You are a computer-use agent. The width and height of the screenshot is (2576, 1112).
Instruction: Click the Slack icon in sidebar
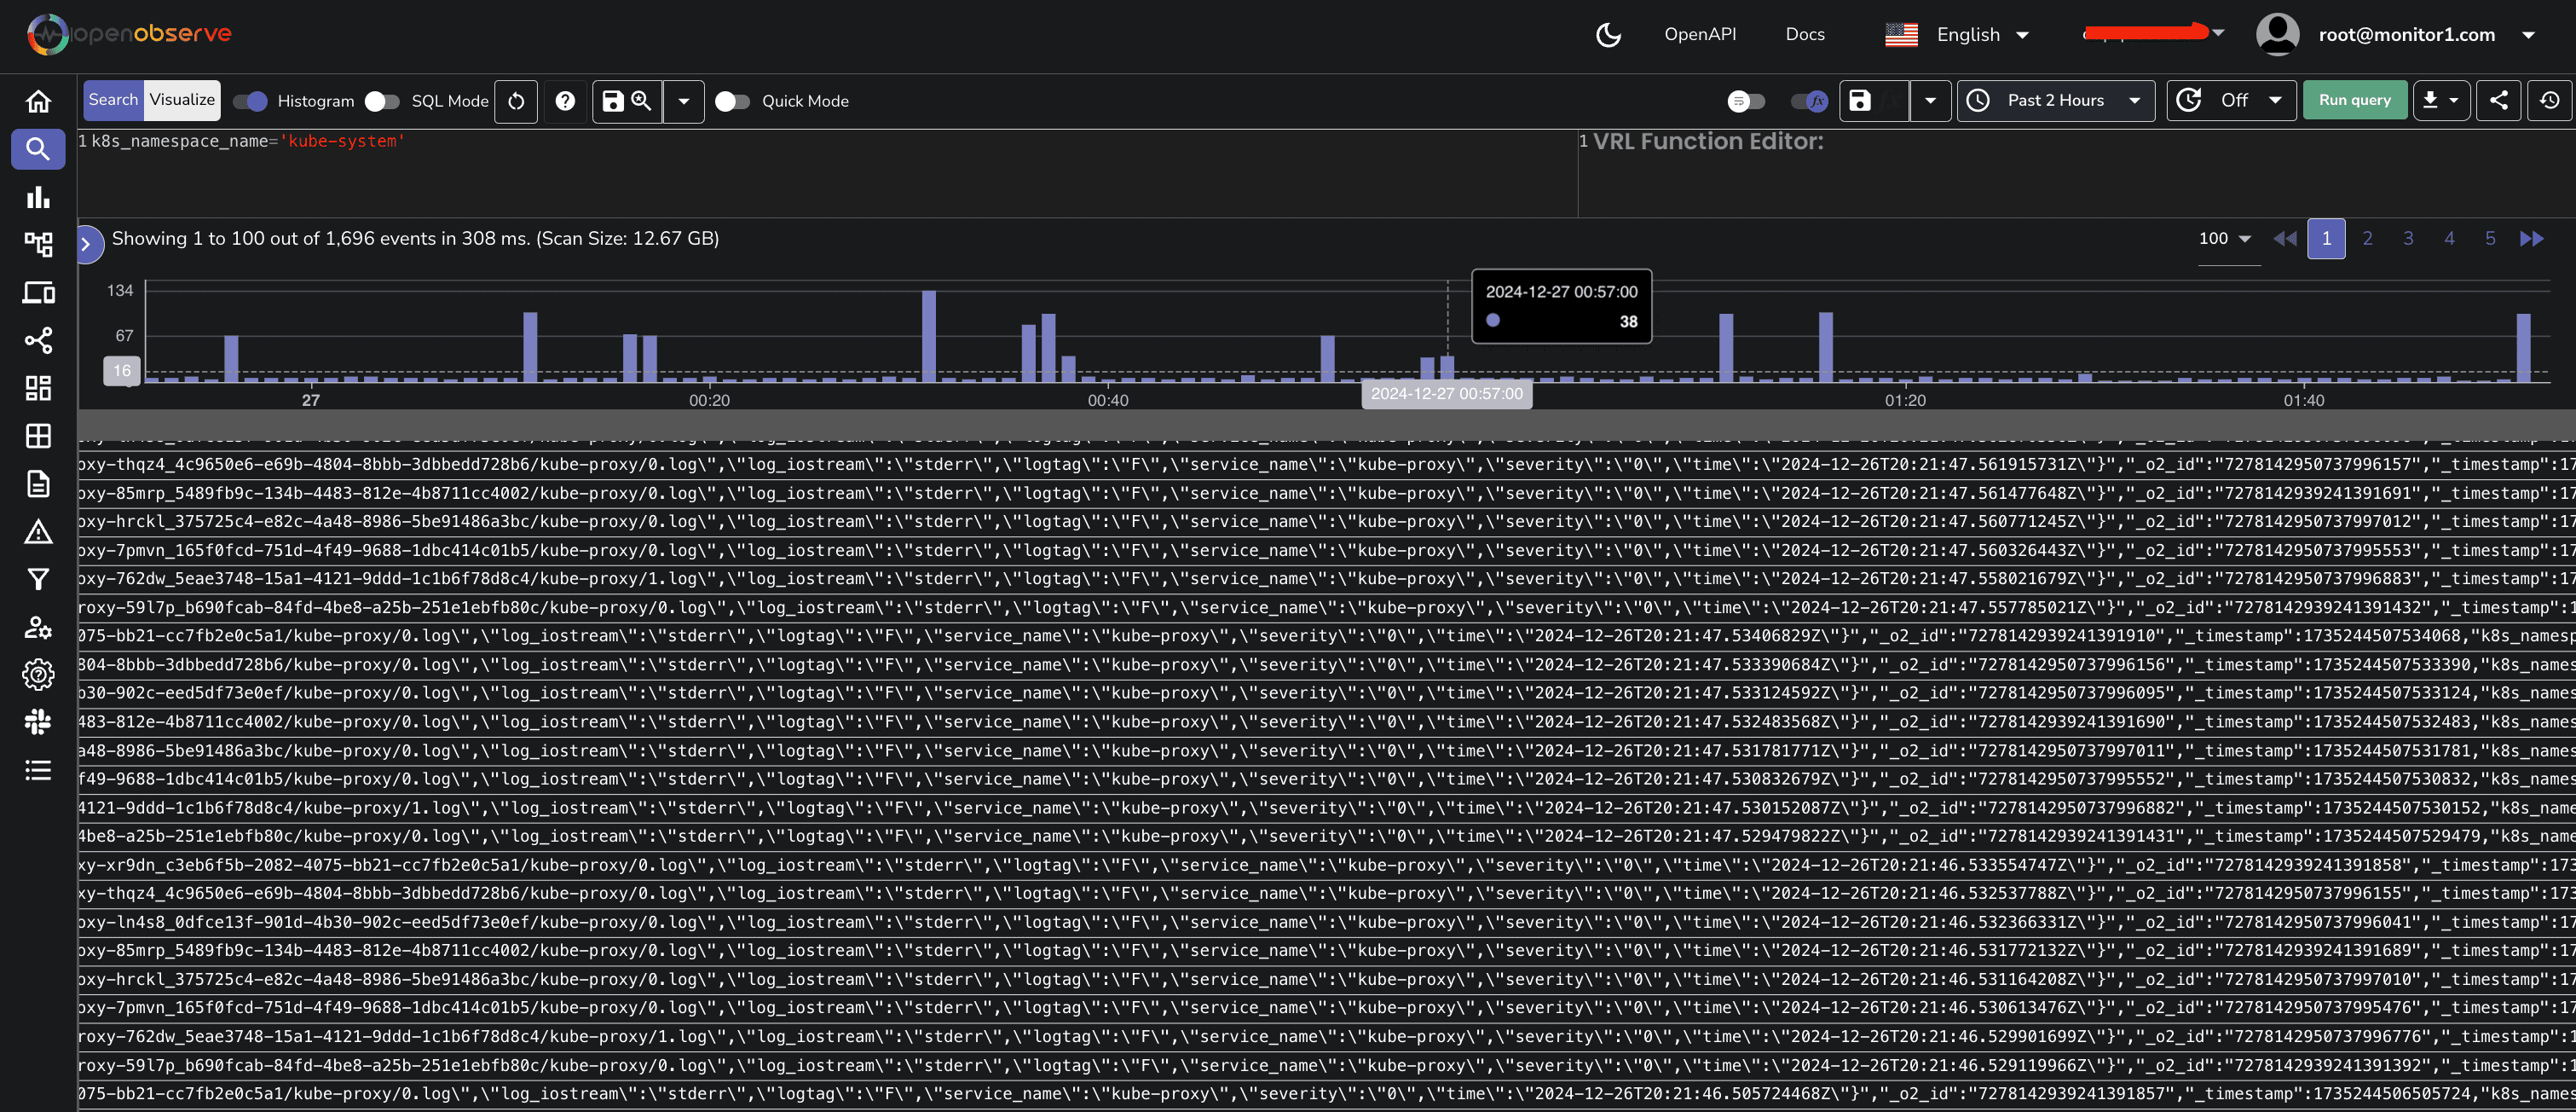point(38,722)
